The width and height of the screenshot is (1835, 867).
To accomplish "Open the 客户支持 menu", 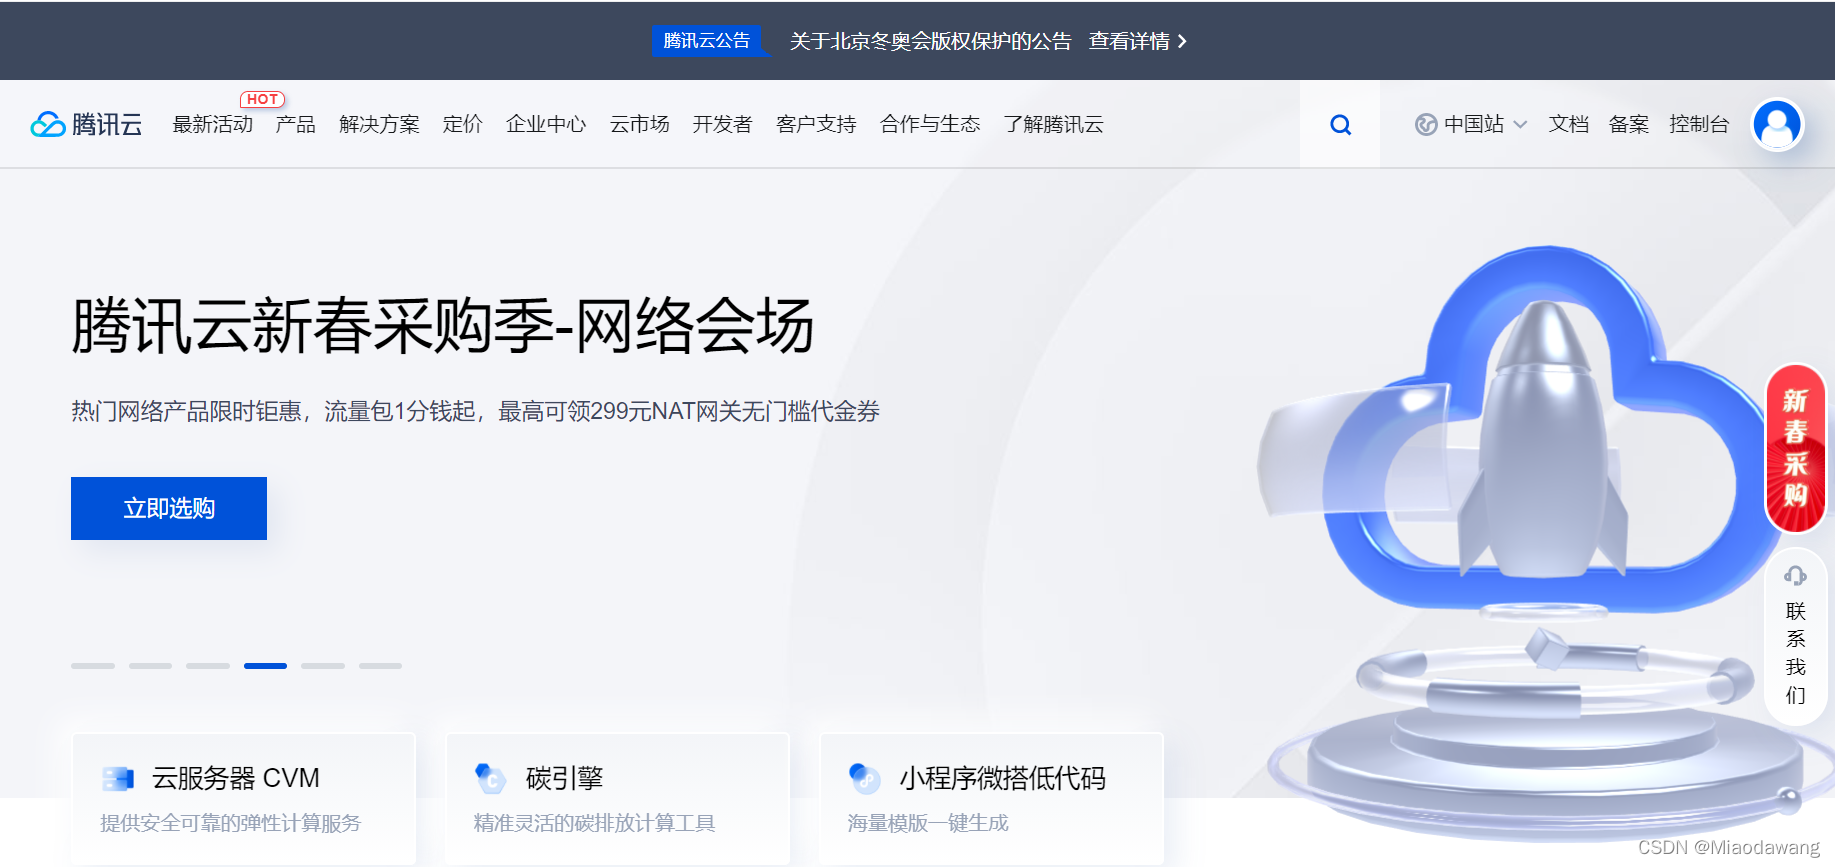I will coord(816,124).
